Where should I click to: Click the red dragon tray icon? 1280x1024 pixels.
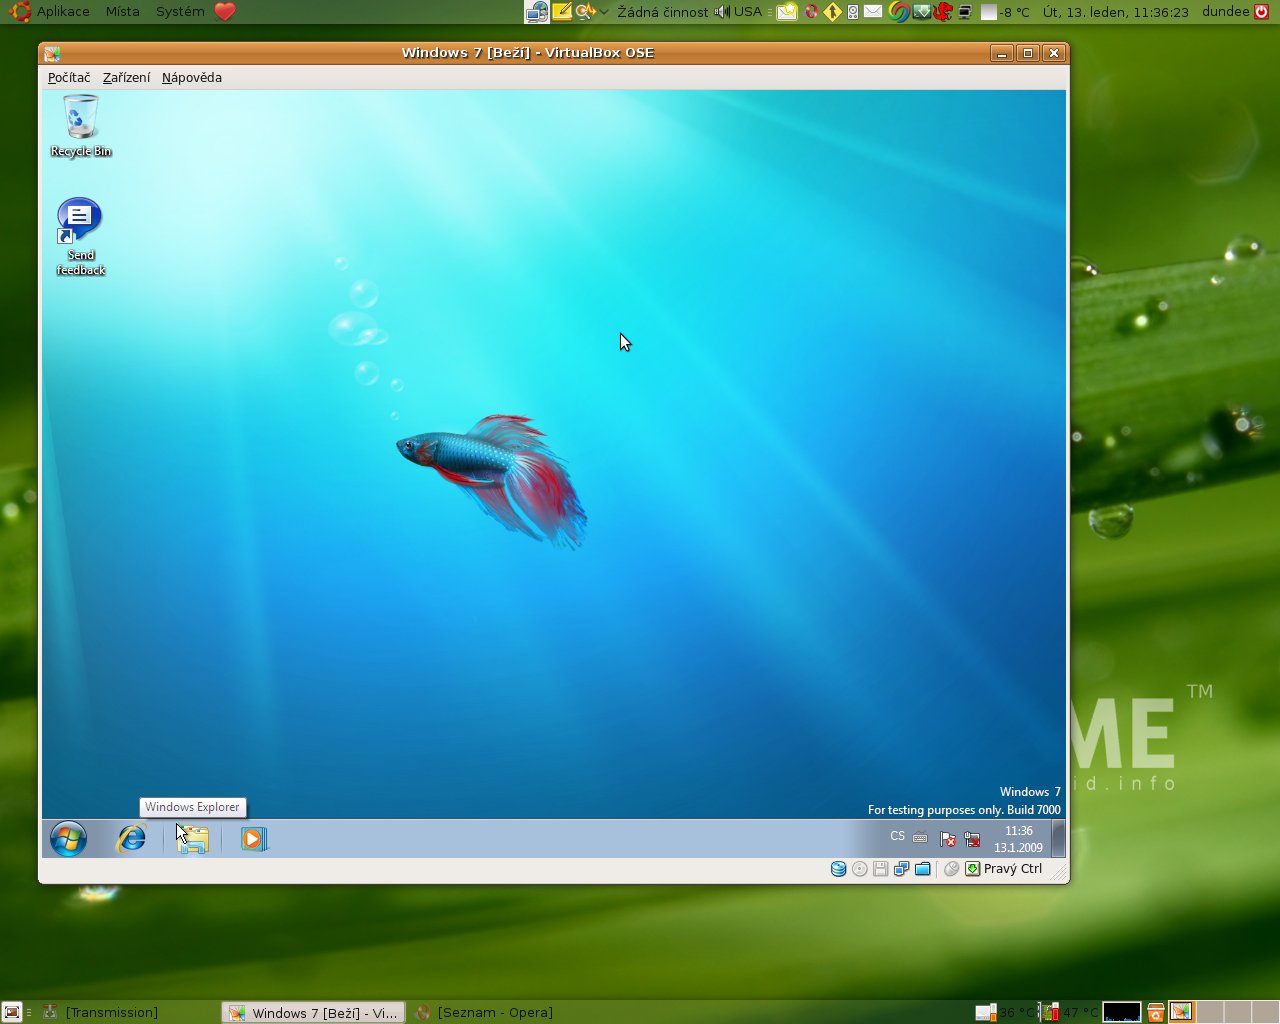tap(941, 12)
